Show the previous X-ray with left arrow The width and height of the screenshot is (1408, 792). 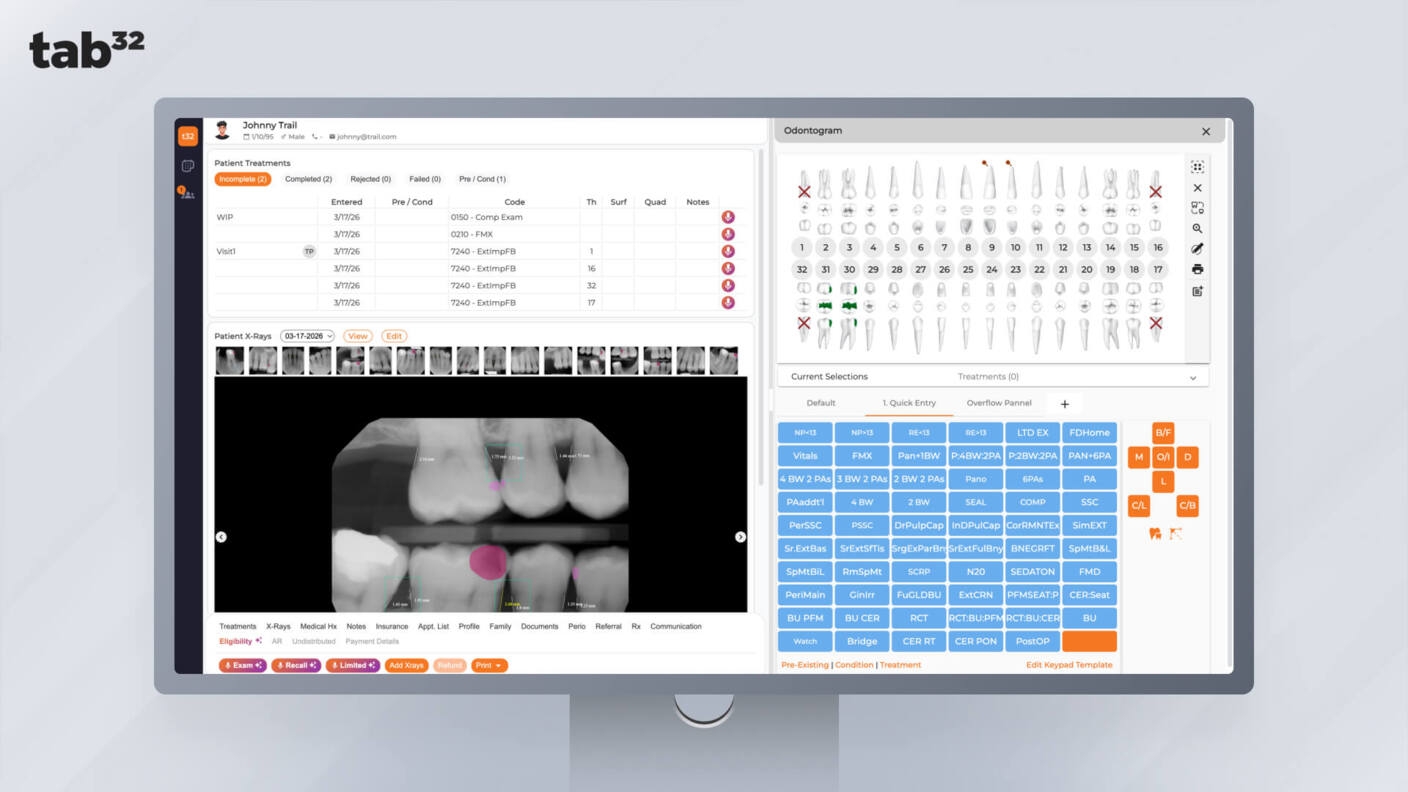(221, 537)
